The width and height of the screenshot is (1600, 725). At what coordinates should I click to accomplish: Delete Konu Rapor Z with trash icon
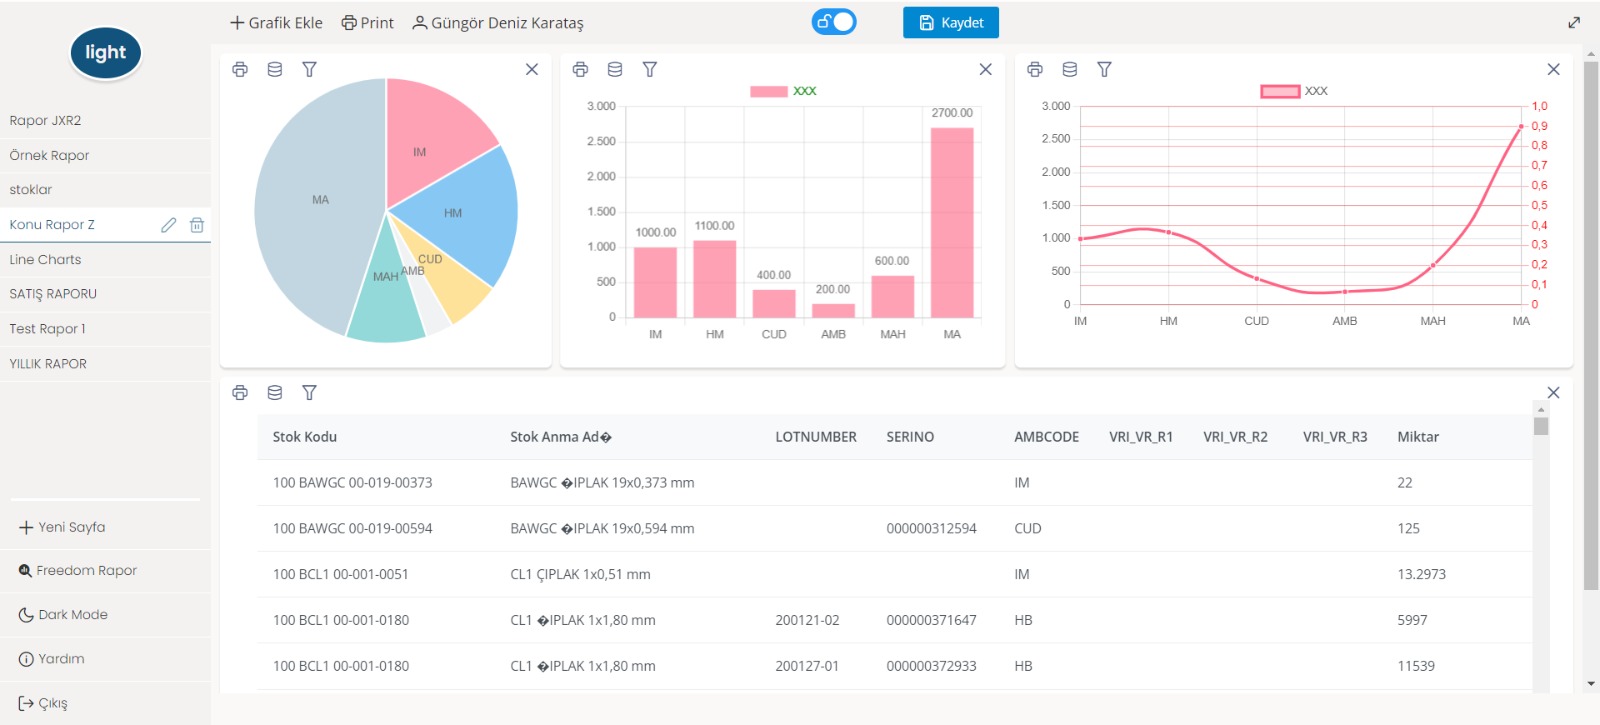(197, 225)
